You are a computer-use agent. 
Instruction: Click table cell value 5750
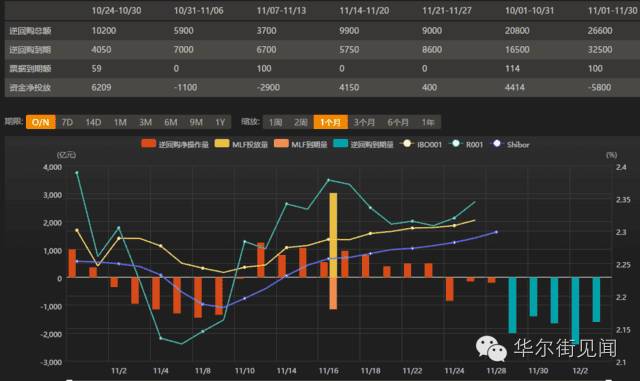click(x=349, y=50)
